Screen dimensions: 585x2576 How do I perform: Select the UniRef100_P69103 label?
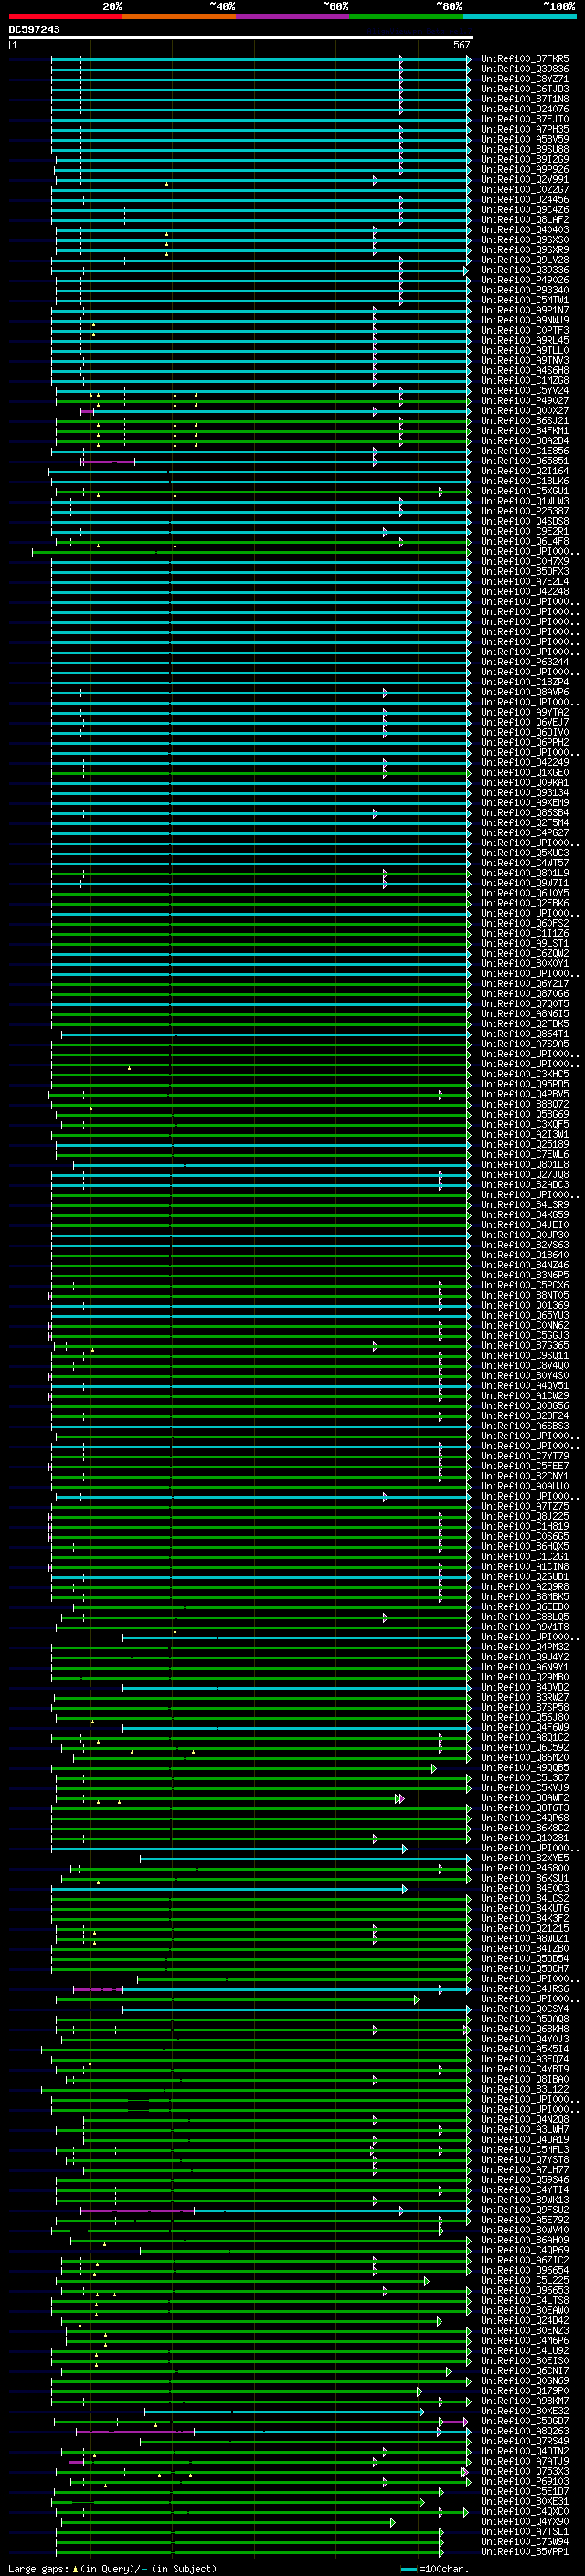pos(525,2481)
